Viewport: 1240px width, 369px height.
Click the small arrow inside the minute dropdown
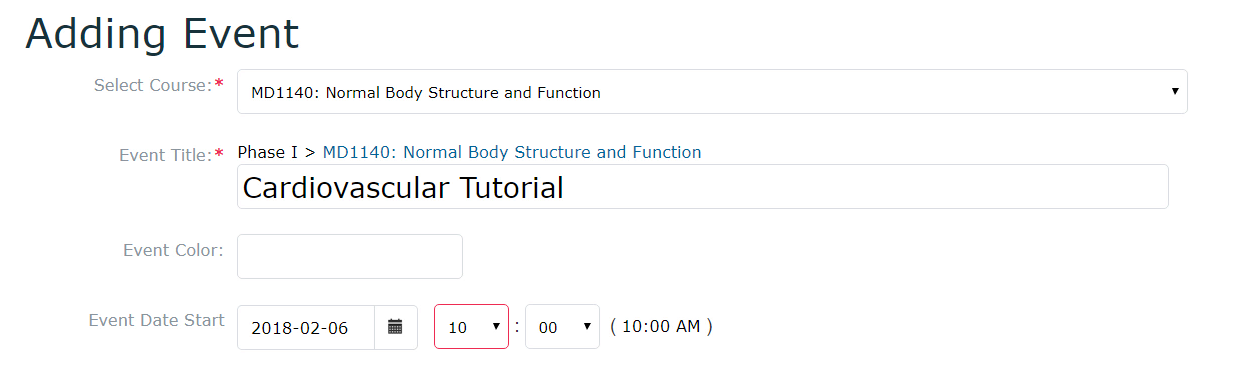587,327
